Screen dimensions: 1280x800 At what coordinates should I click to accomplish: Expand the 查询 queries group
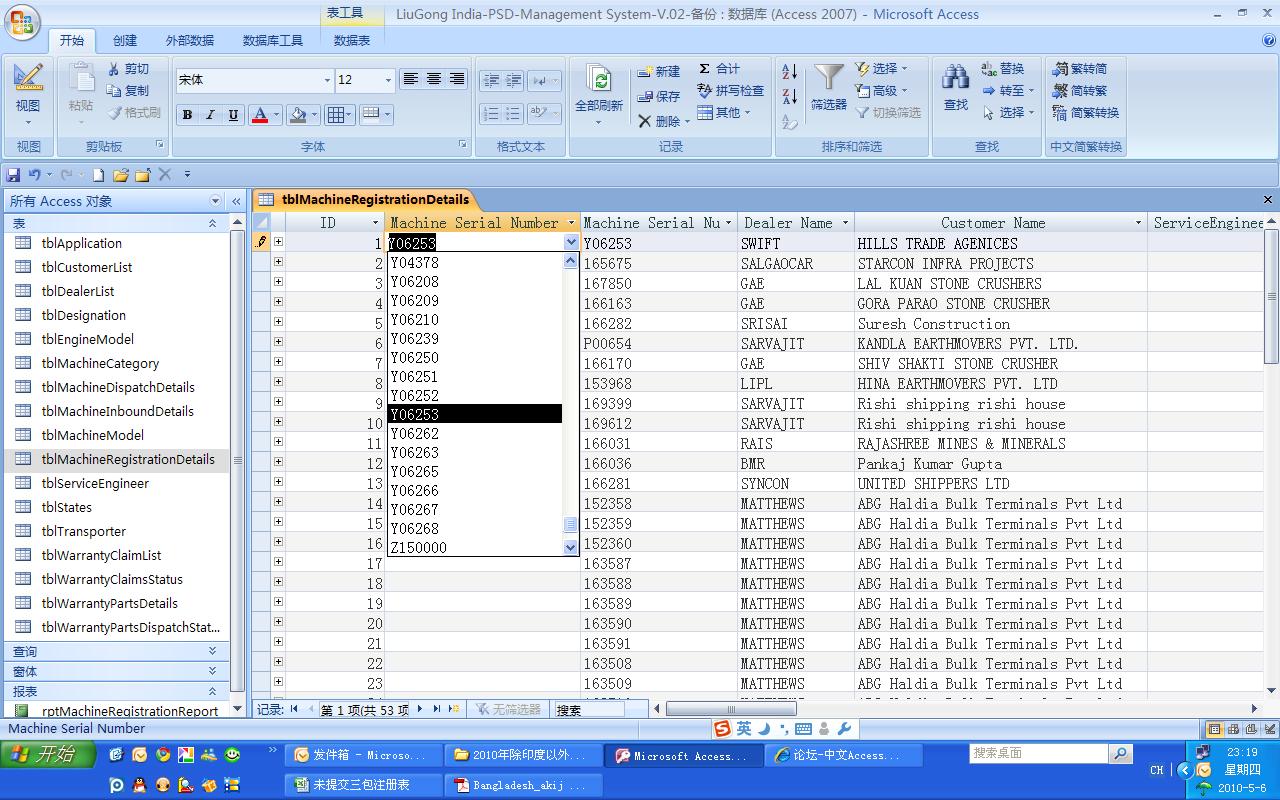[x=212, y=651]
